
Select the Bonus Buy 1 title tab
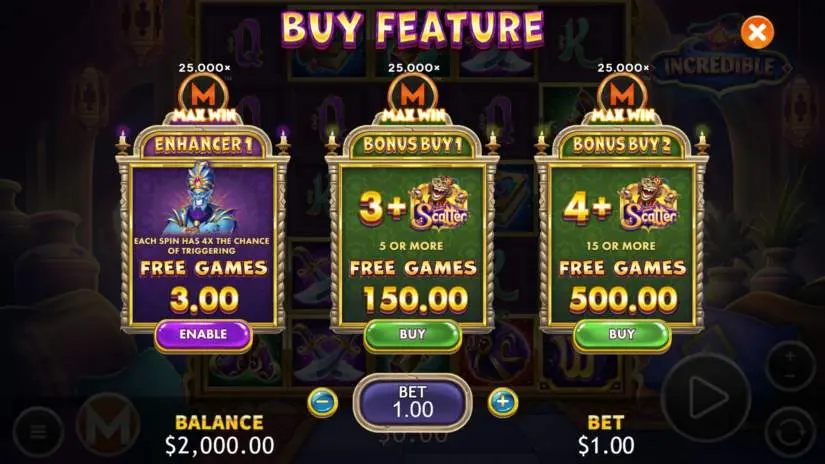412,145
